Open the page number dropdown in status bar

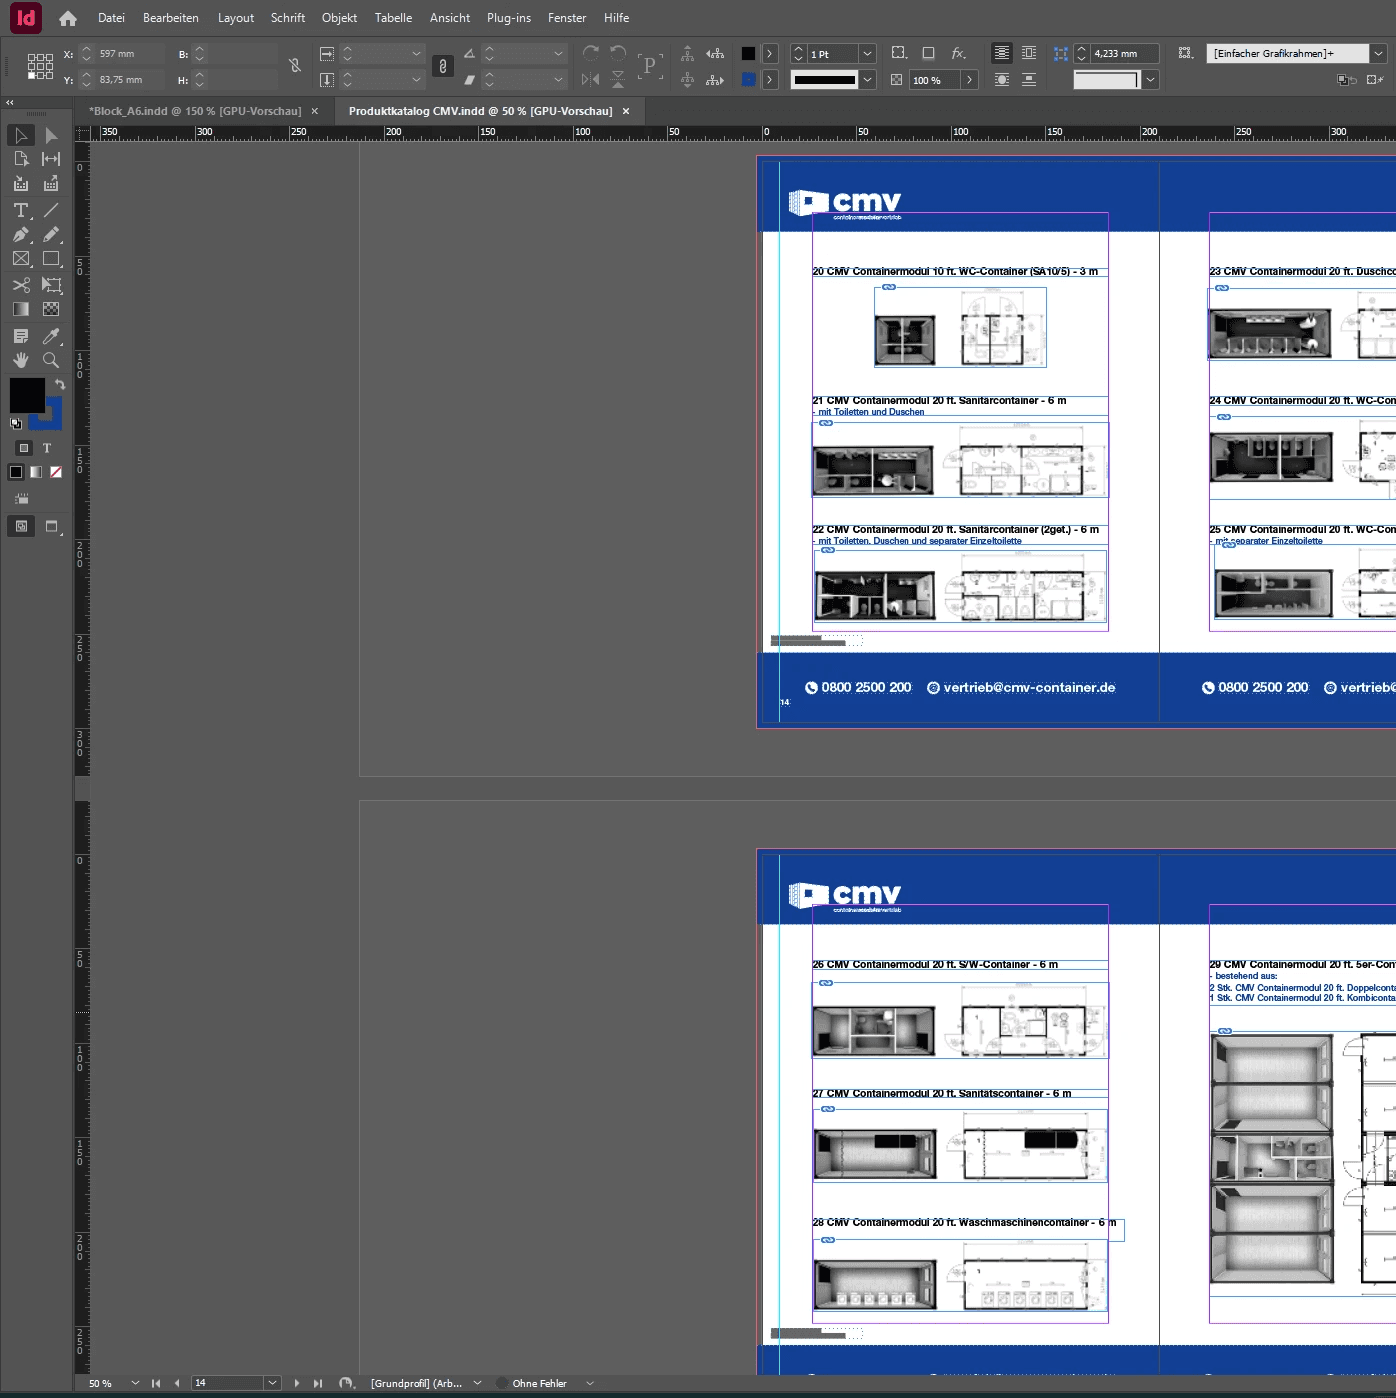[x=272, y=1383]
